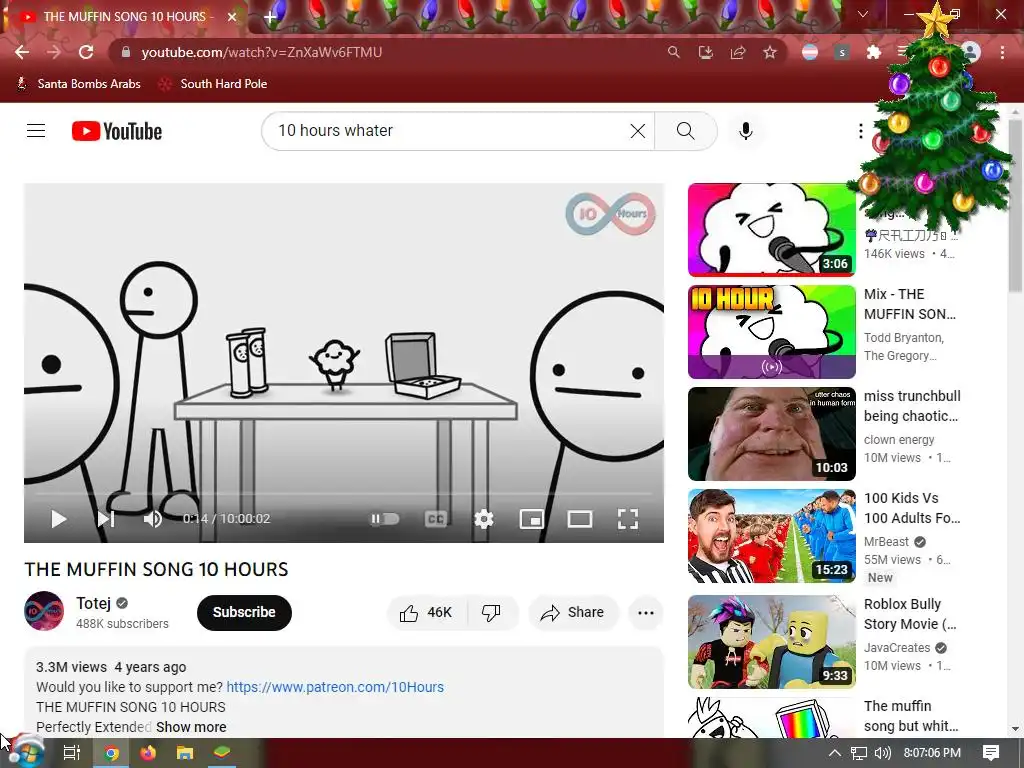This screenshot has width=1024, height=768.
Task: Clear search text with X icon
Action: tap(638, 131)
